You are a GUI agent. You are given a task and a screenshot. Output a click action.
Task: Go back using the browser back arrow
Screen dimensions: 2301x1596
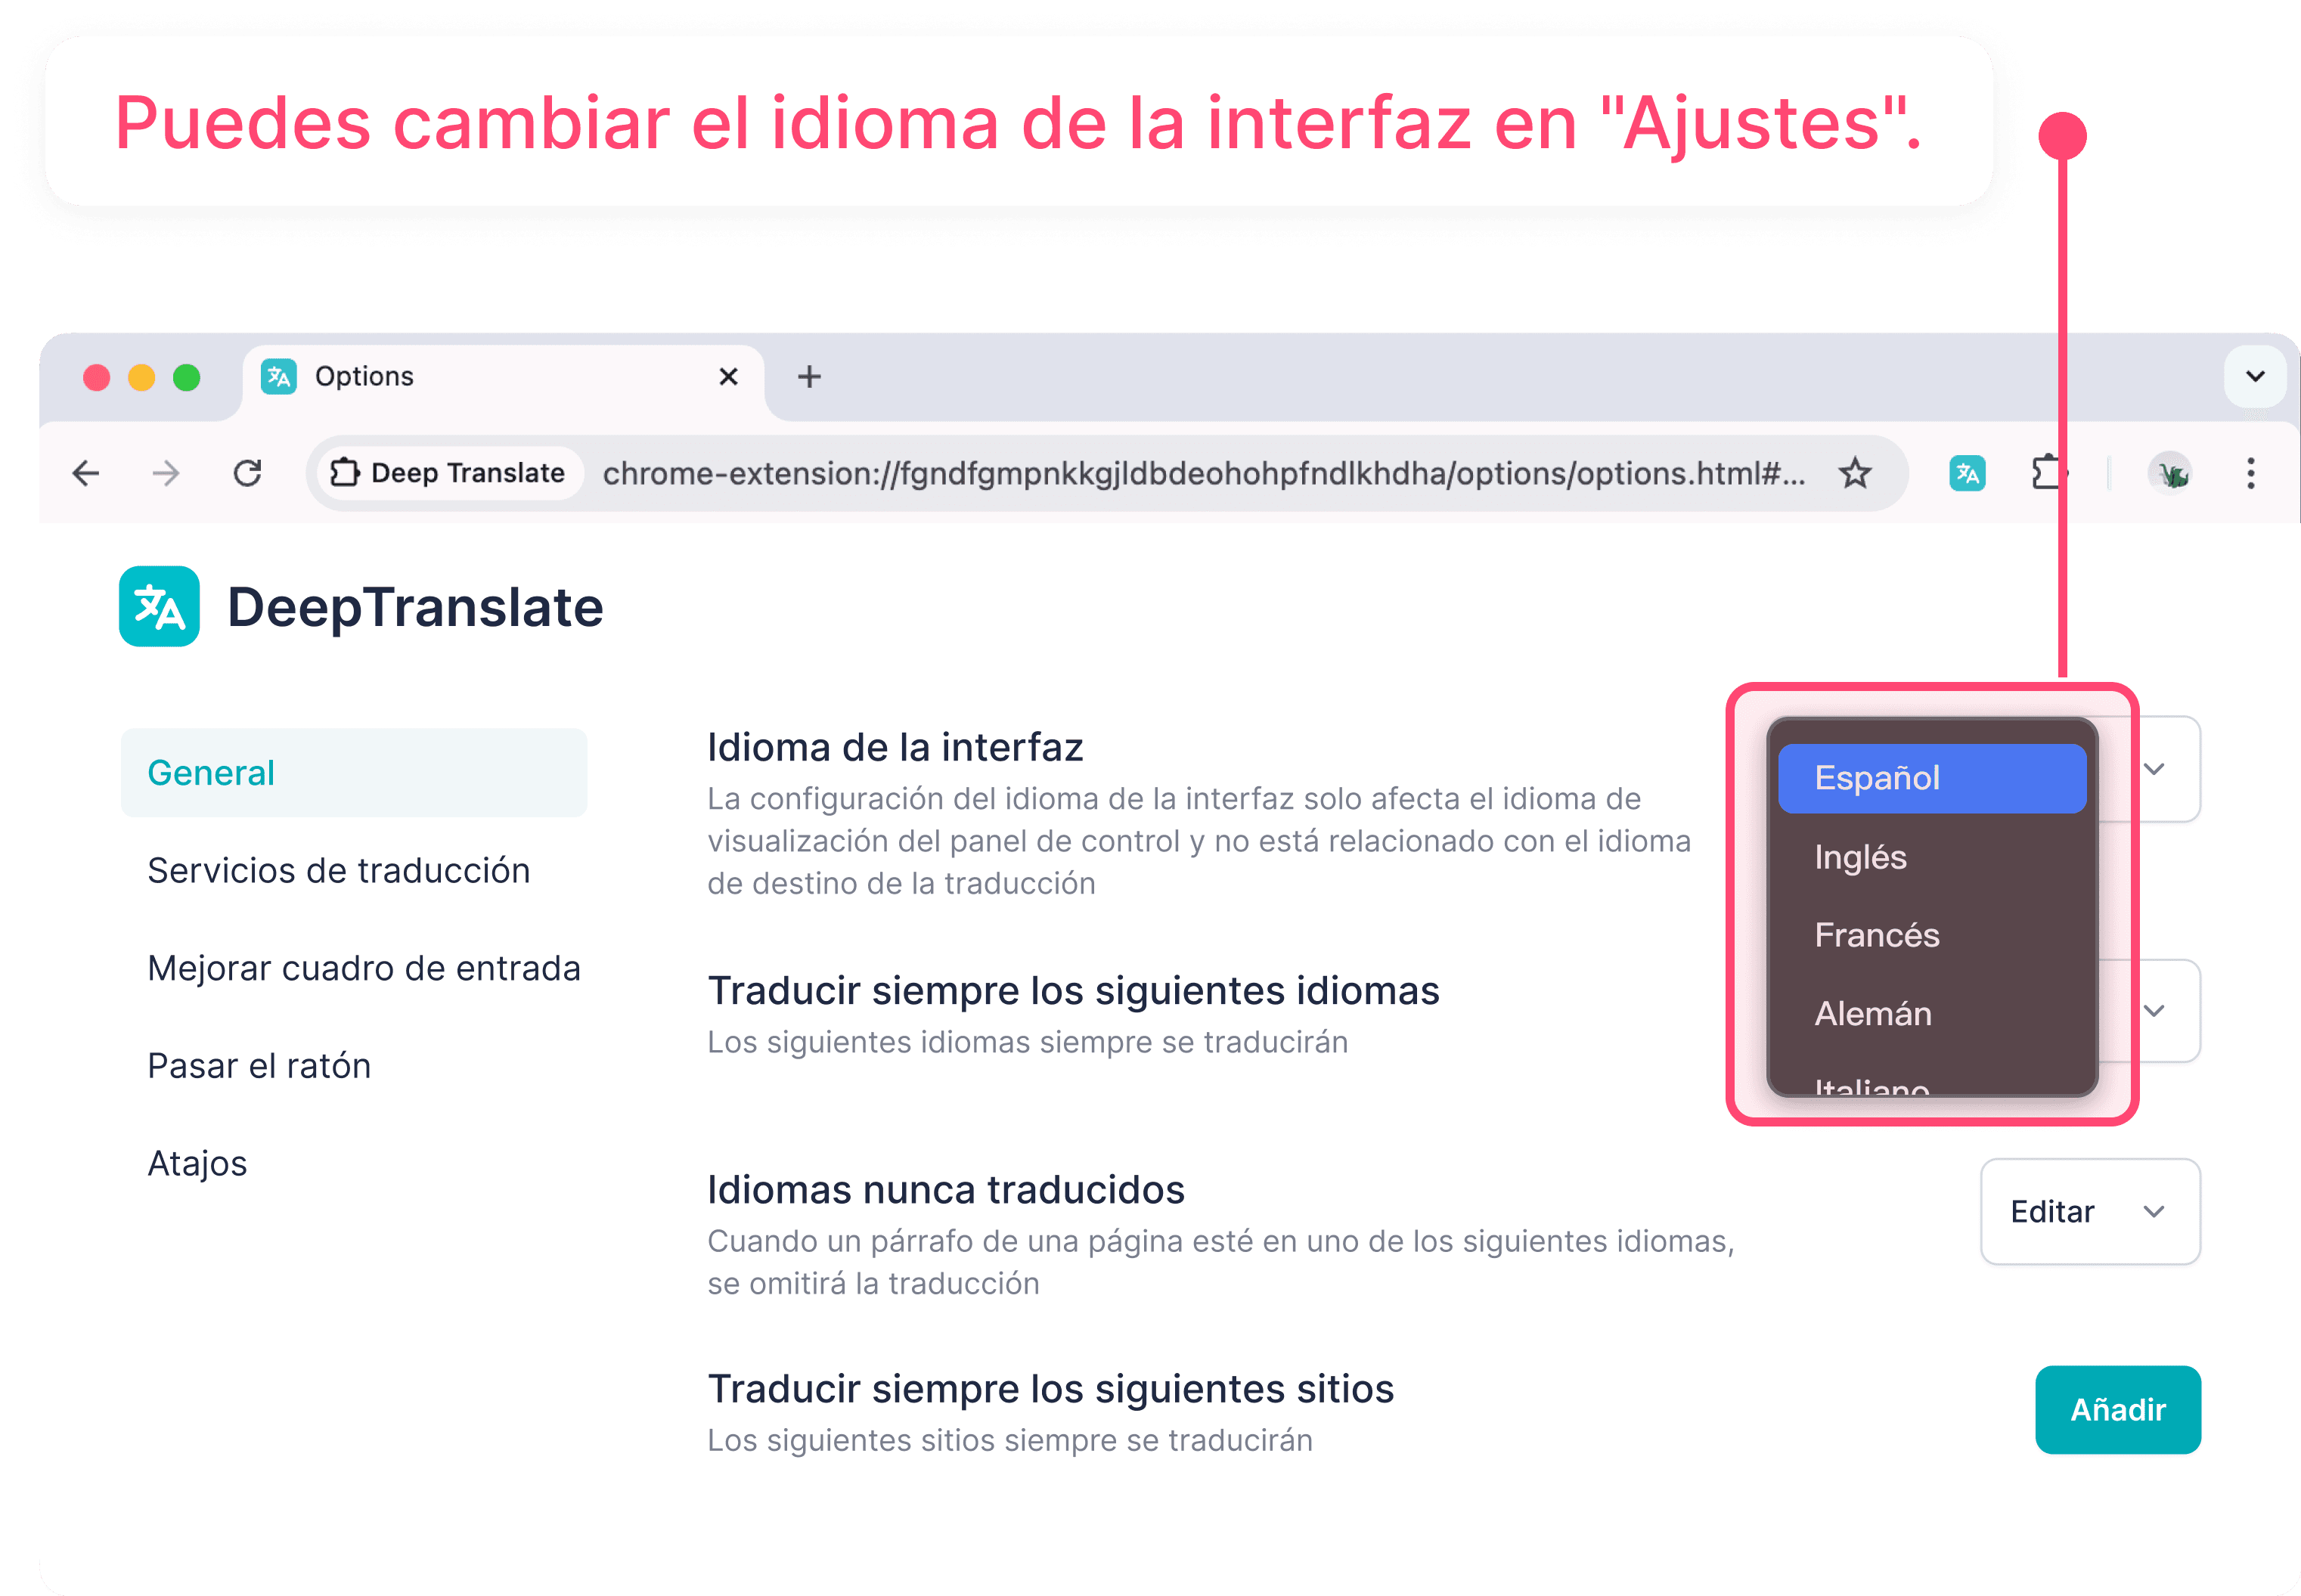(x=86, y=473)
